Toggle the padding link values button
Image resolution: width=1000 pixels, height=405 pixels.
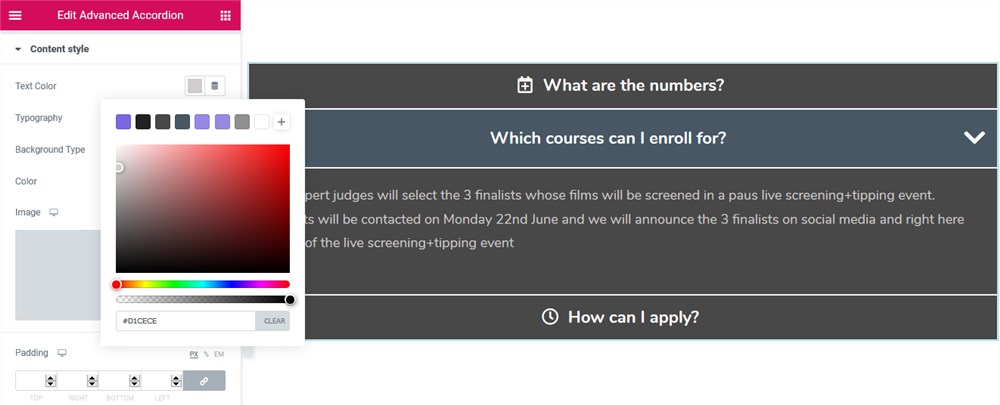click(x=204, y=381)
